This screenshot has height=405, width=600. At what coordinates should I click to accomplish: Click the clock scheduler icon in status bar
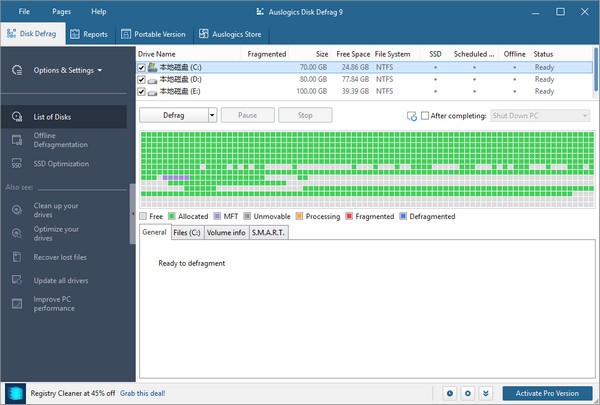point(450,393)
